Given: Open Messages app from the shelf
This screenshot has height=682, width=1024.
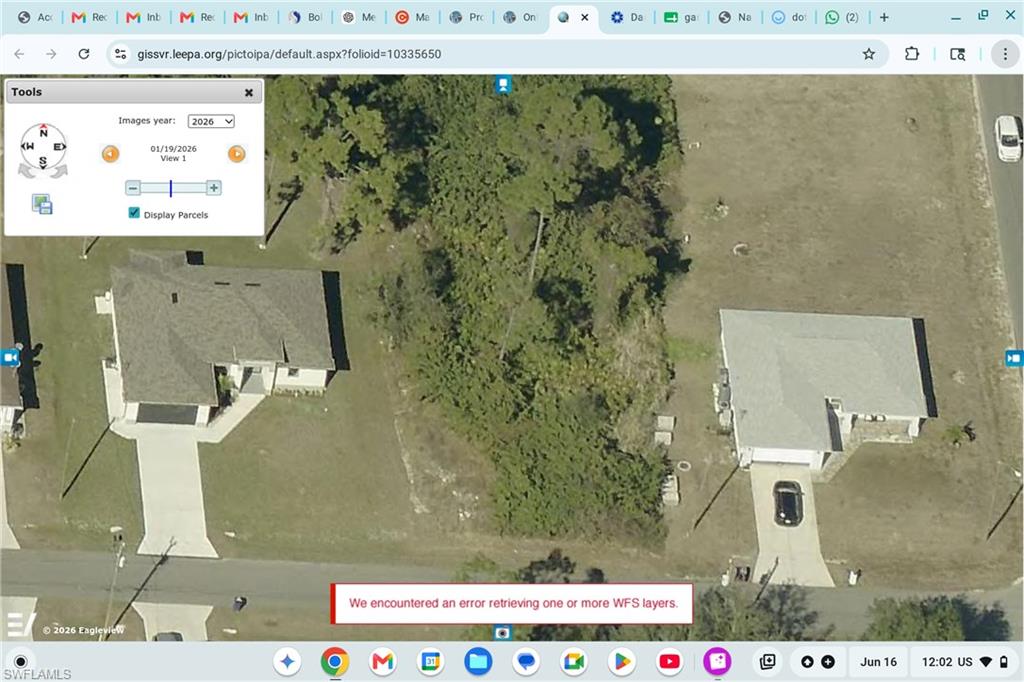Looking at the screenshot, I should (526, 662).
